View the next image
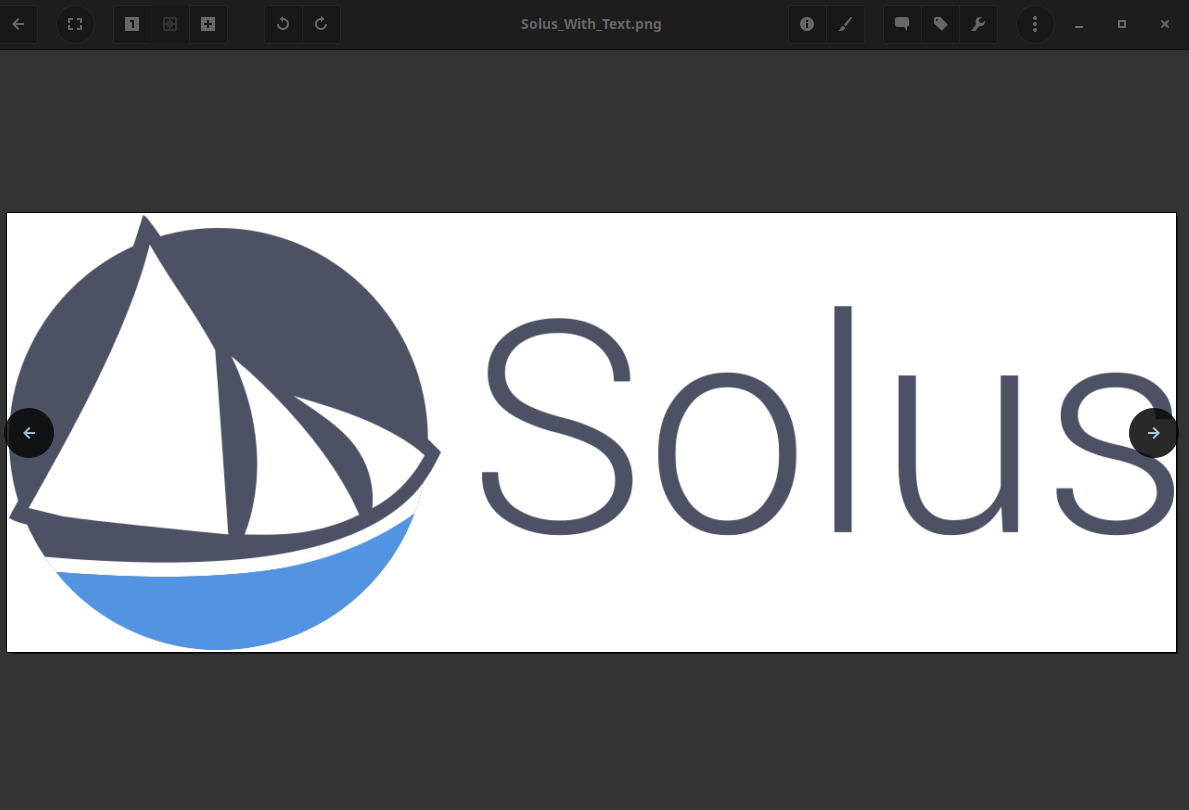Screen dimensions: 1189x810 pos(1153,433)
